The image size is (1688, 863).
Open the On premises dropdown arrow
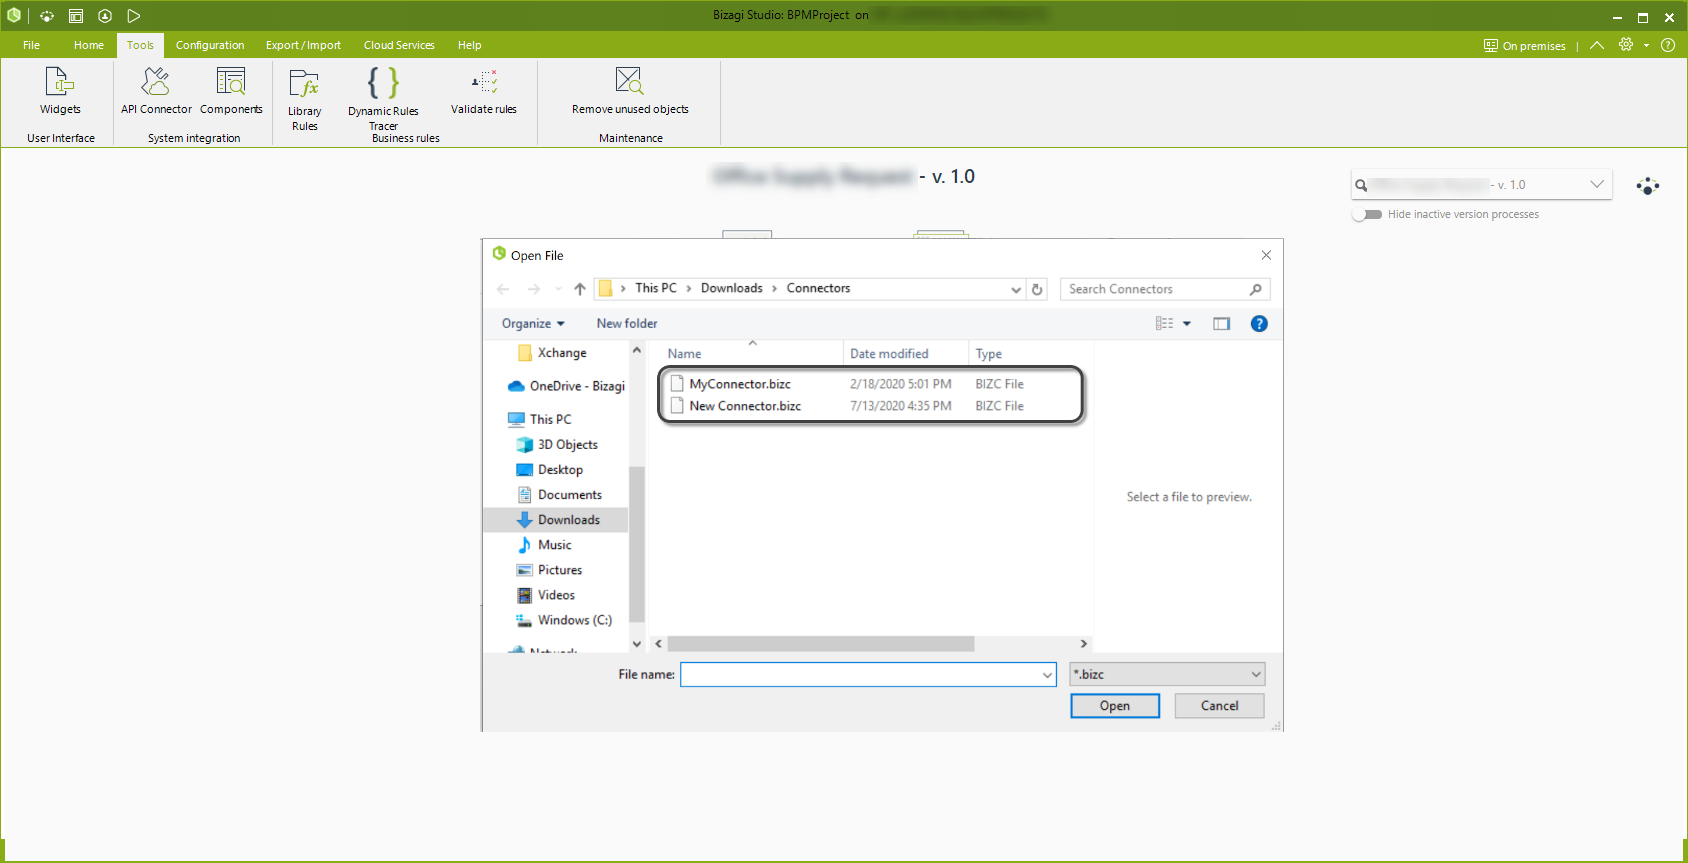[1646, 45]
